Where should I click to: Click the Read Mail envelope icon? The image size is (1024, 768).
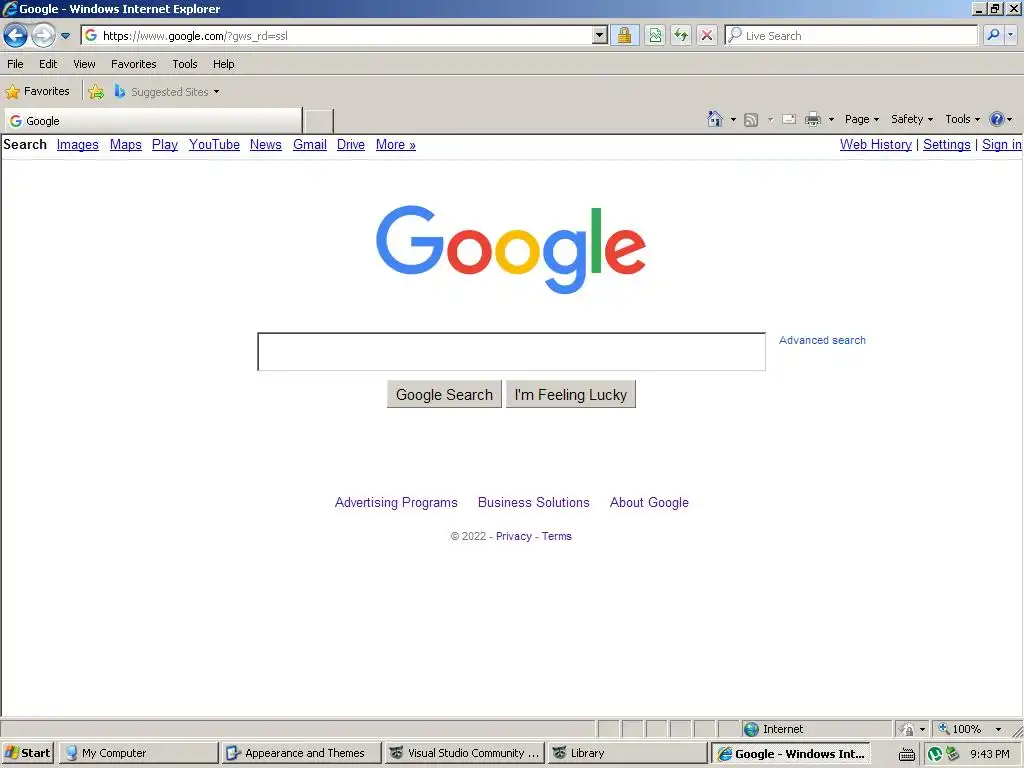click(x=789, y=120)
